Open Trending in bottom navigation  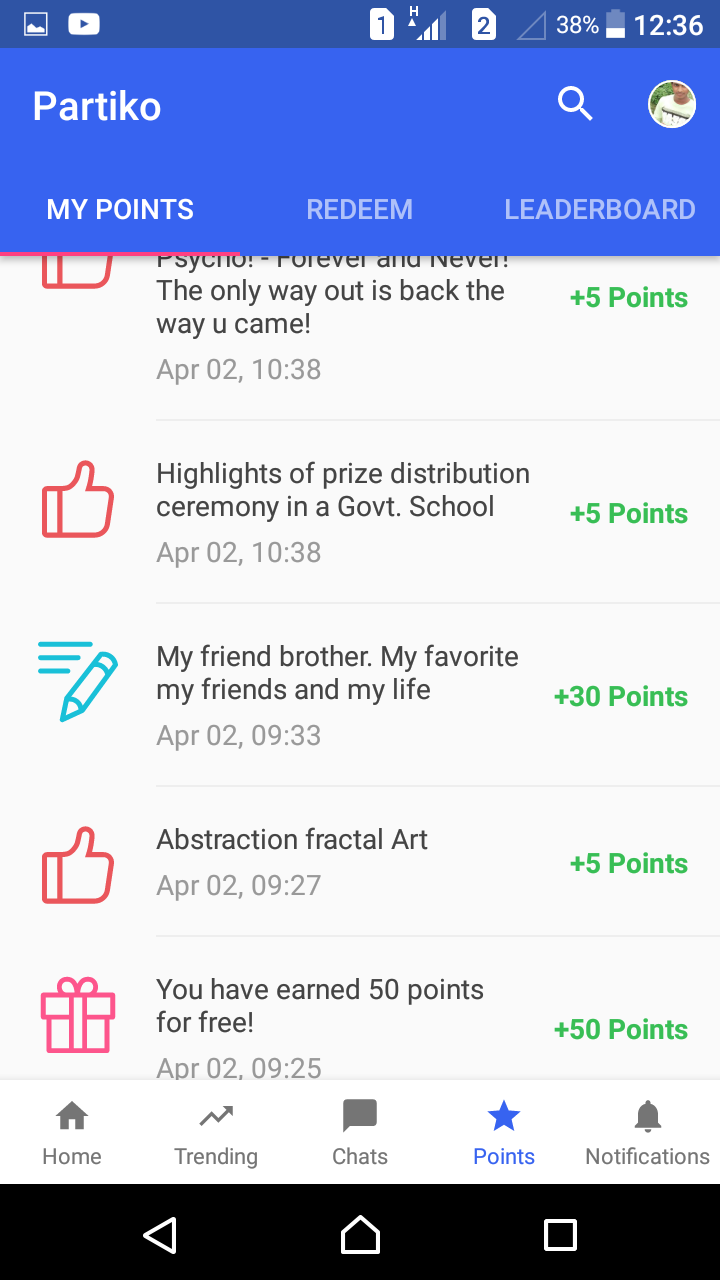(216, 1133)
